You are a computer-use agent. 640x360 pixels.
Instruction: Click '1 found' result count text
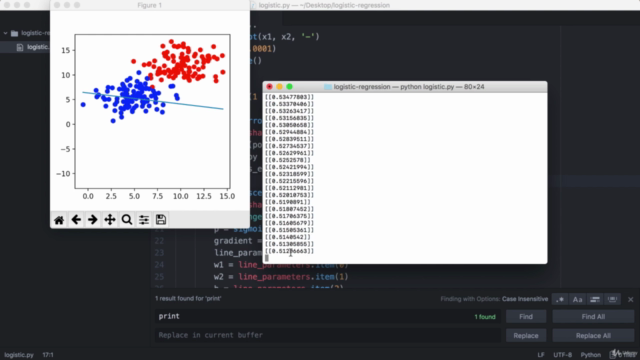click(x=485, y=317)
